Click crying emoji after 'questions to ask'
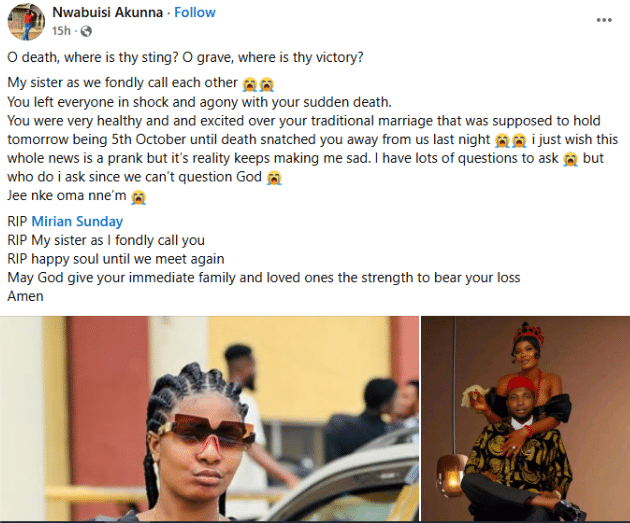Image resolution: width=630 pixels, height=523 pixels. tap(571, 159)
